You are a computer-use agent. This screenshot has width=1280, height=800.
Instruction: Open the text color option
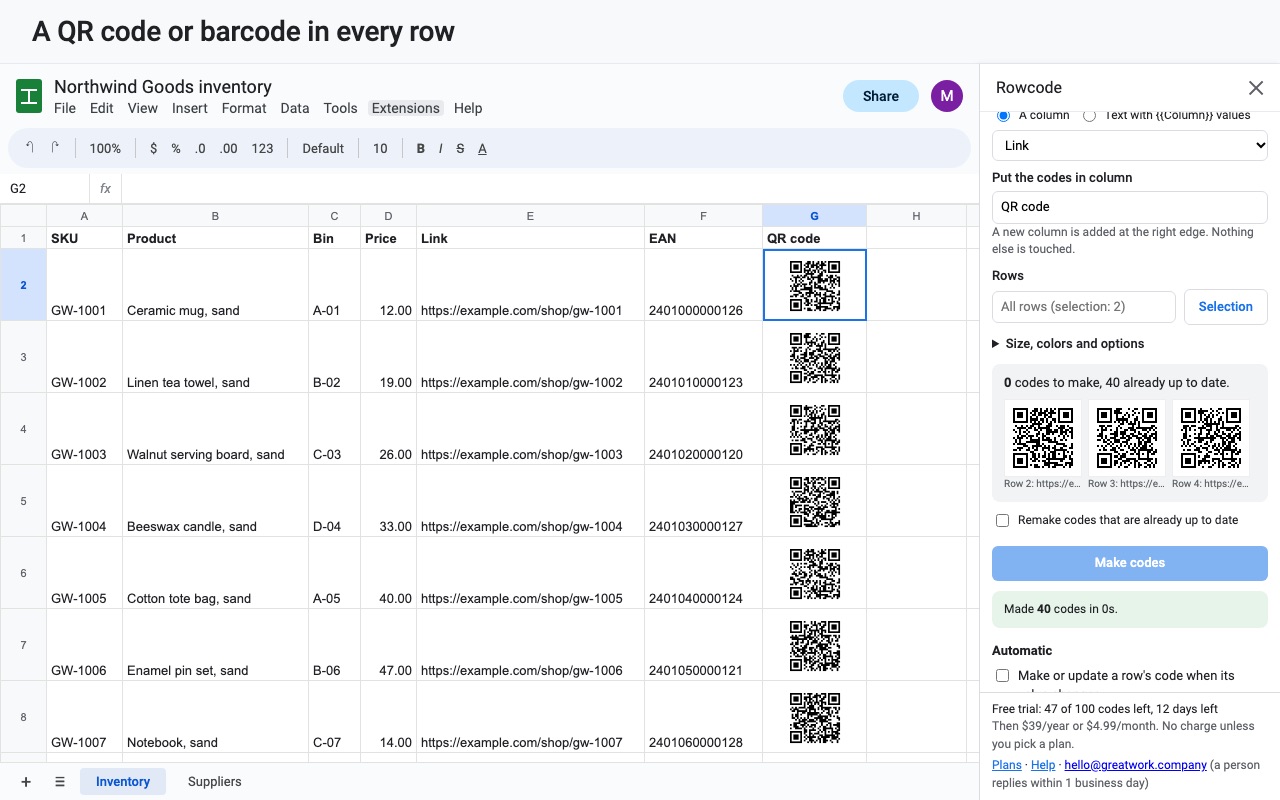[482, 148]
